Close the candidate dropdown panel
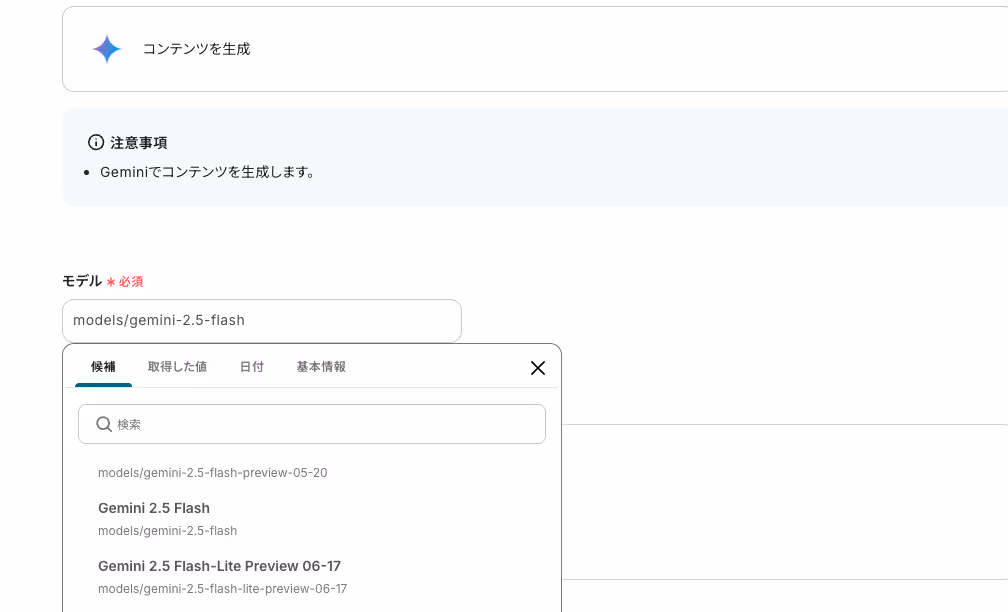Image resolution: width=1008 pixels, height=612 pixels. coord(538,368)
